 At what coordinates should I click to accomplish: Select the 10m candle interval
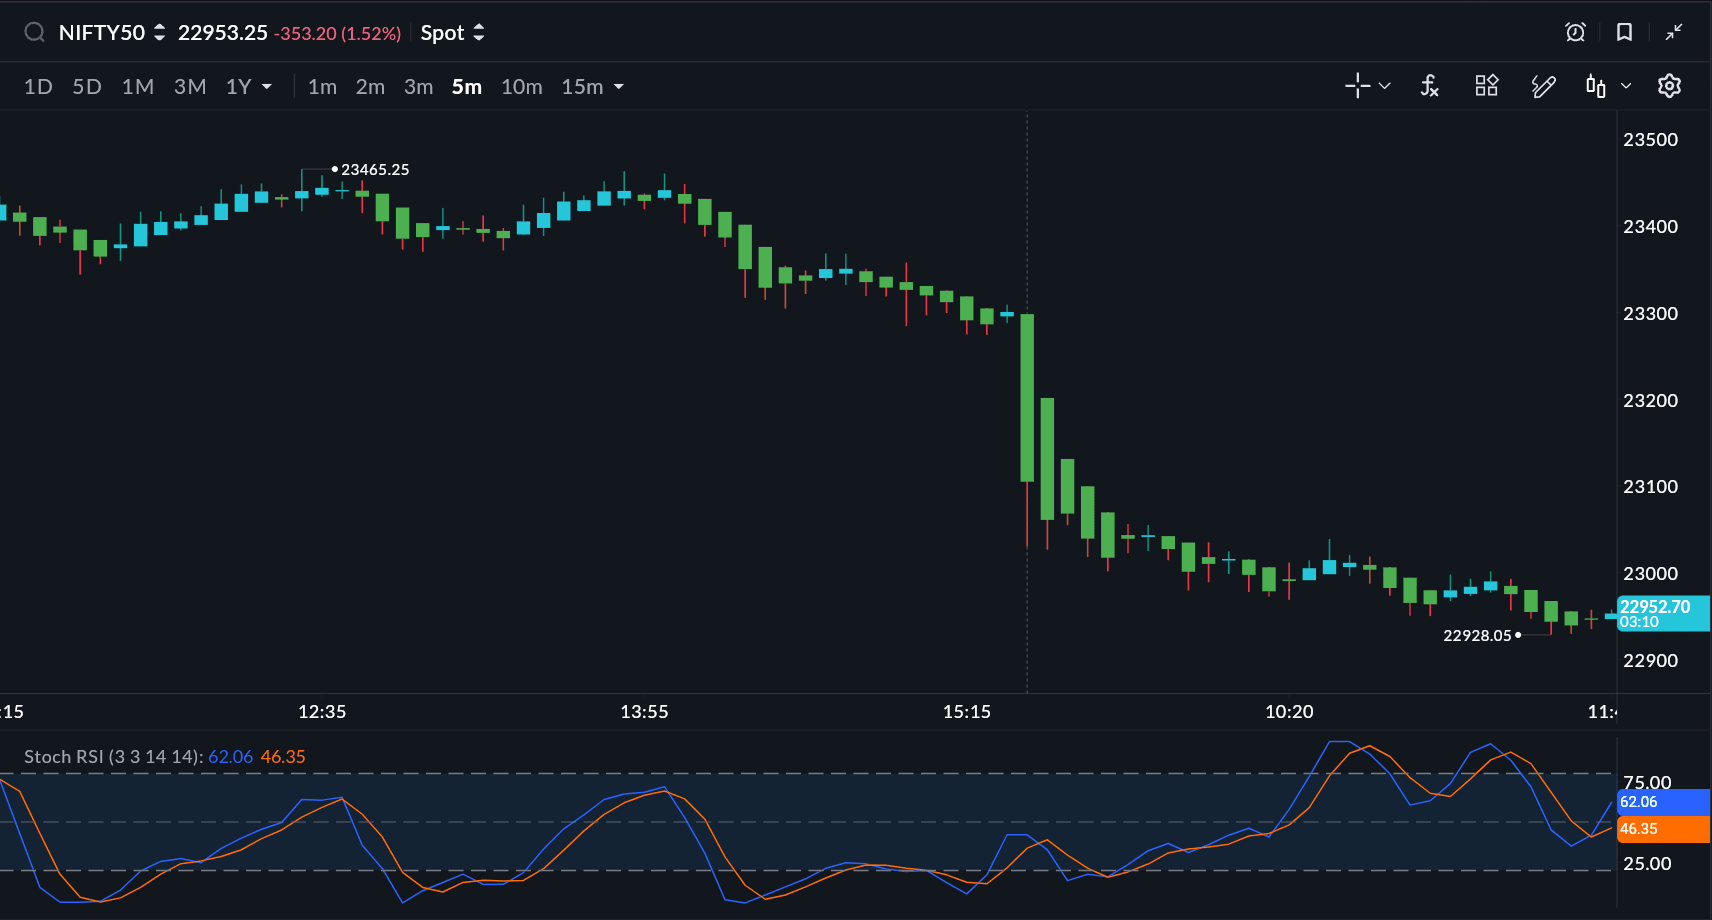[521, 87]
